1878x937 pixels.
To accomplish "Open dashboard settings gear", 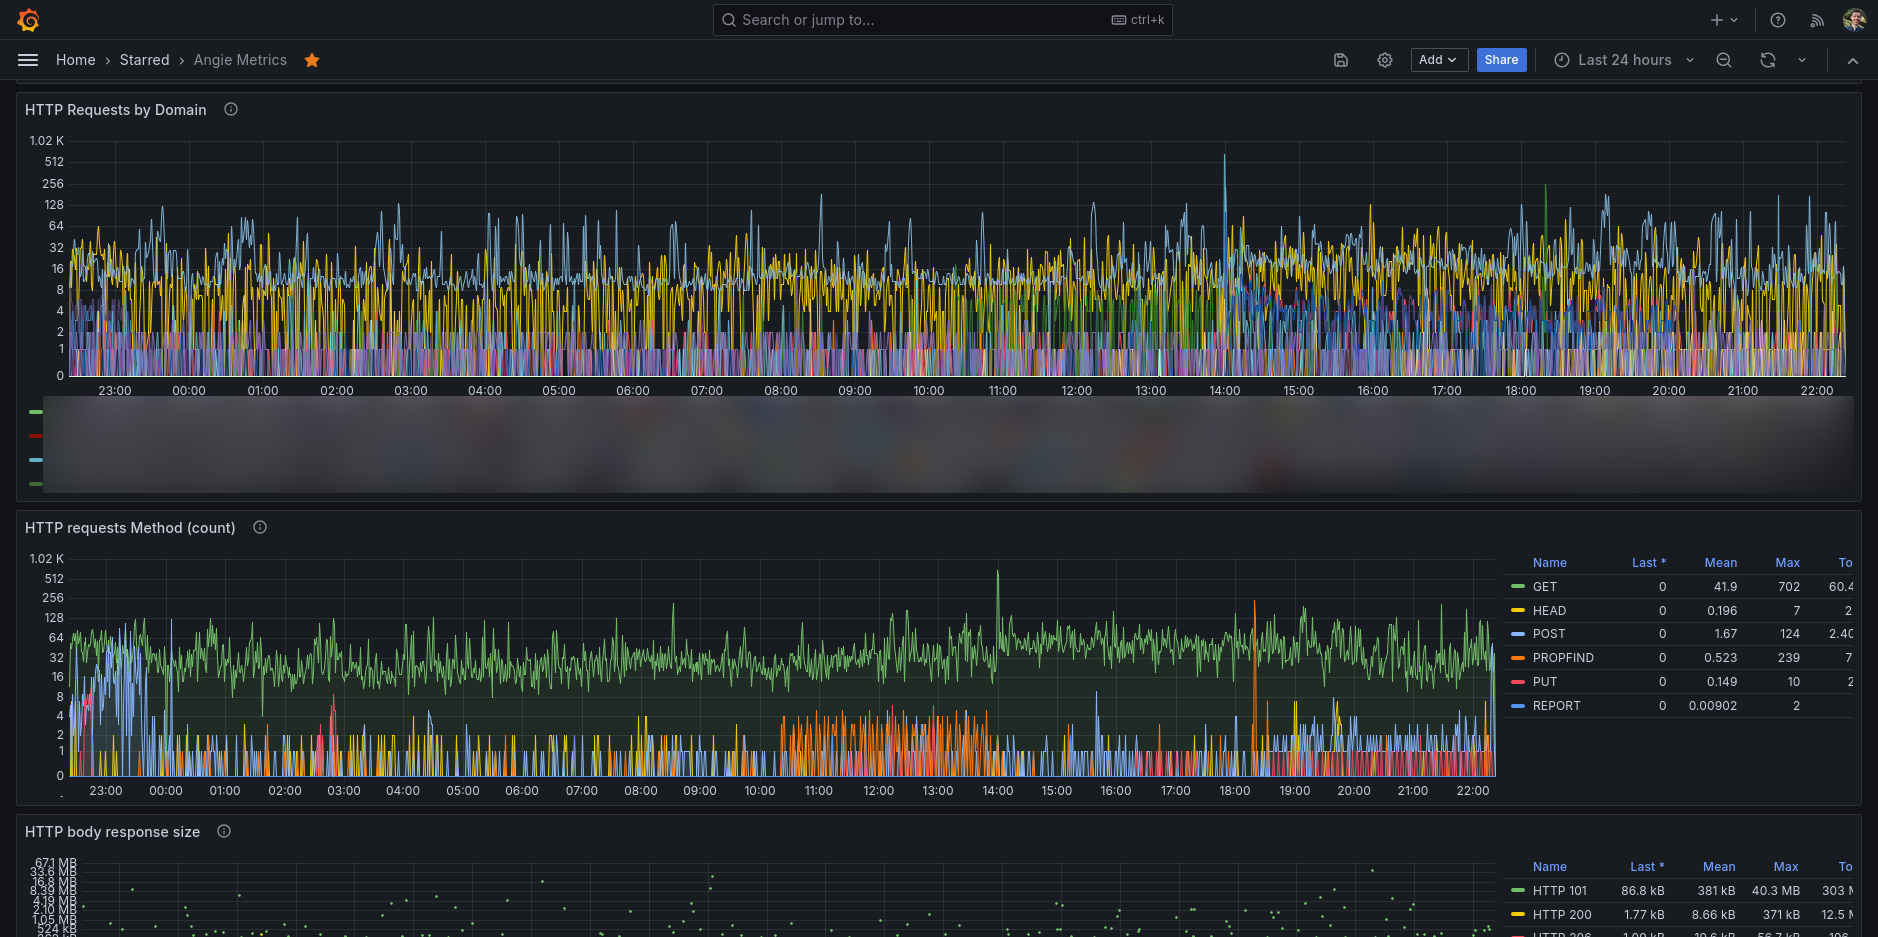I will (x=1385, y=60).
